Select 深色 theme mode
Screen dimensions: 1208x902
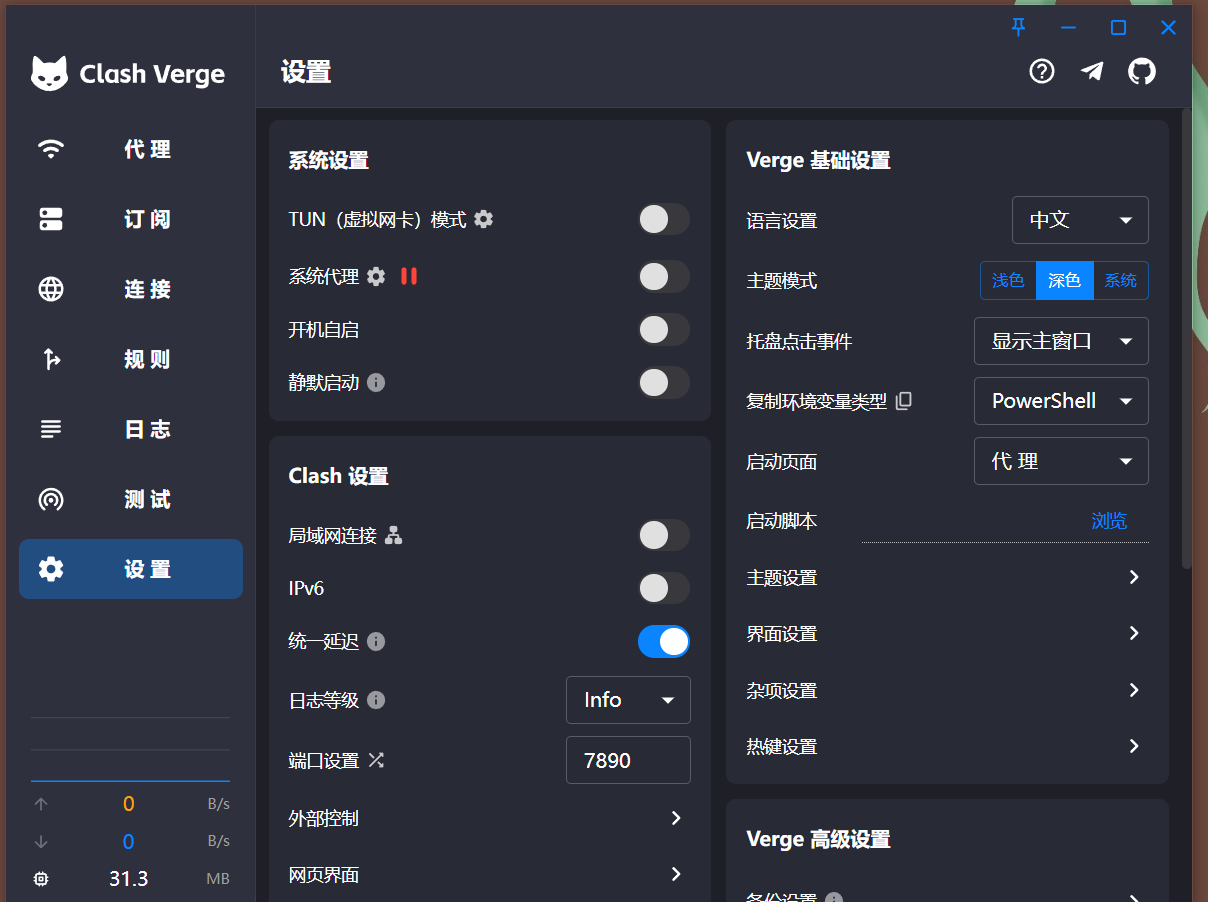1064,281
